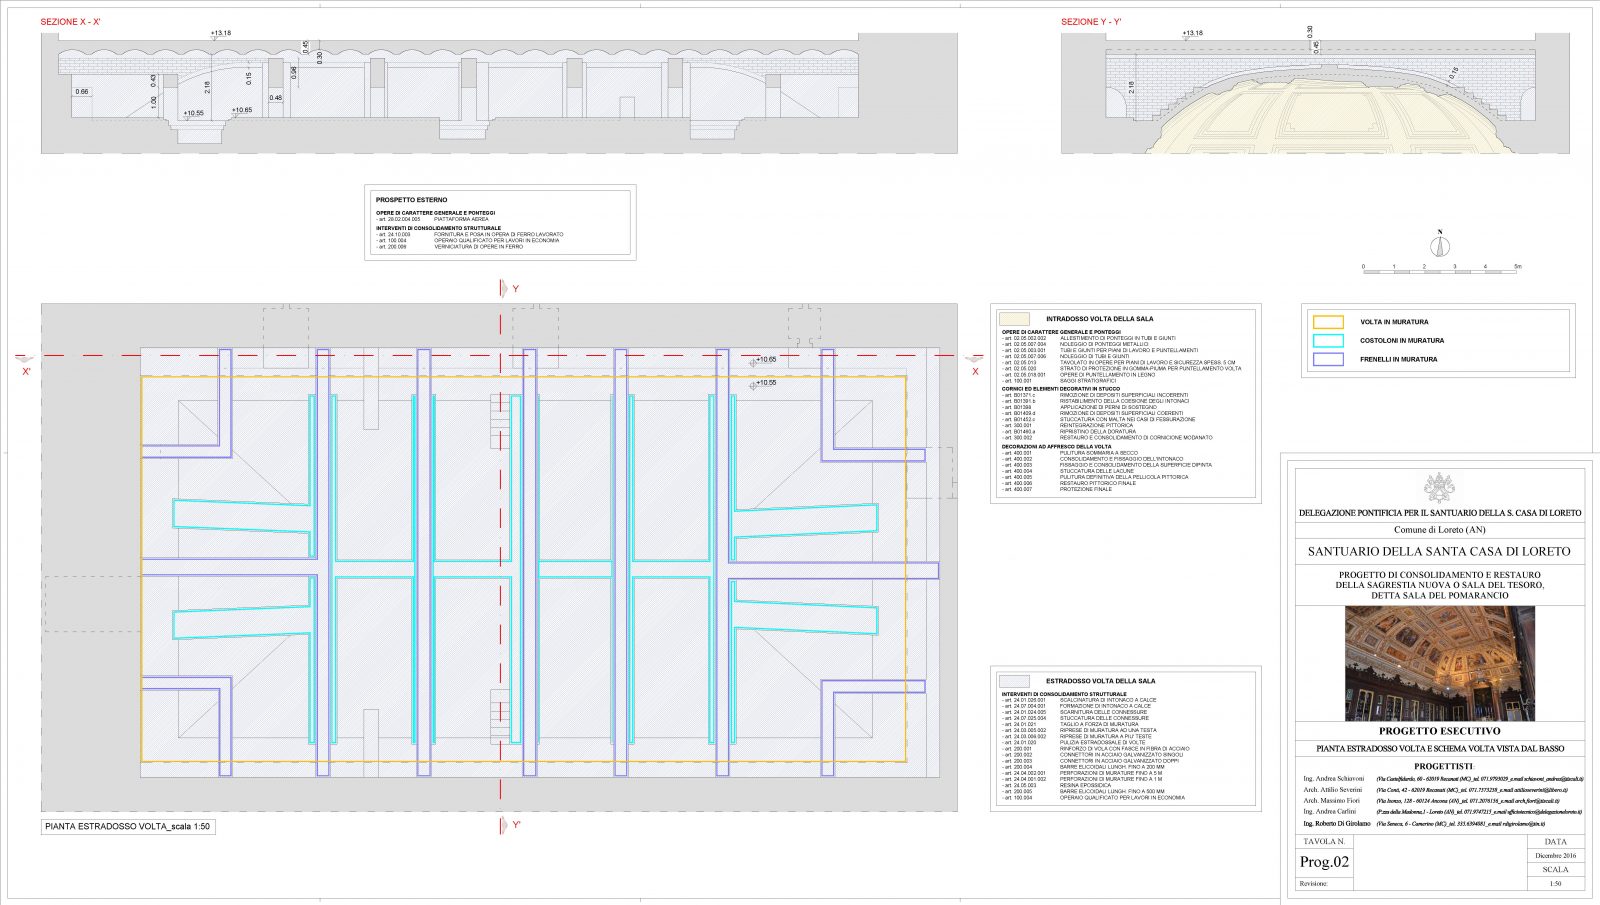Viewport: 1600px width, 905px height.
Task: Click the Prog.02 sheet number cell
Action: 1324,862
